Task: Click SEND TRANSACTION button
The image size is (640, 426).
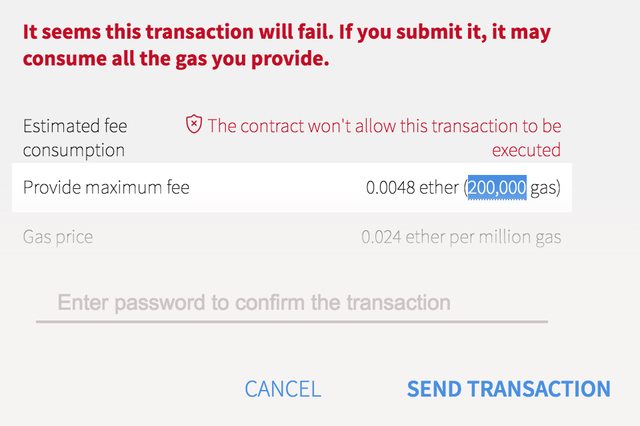Action: [x=509, y=389]
